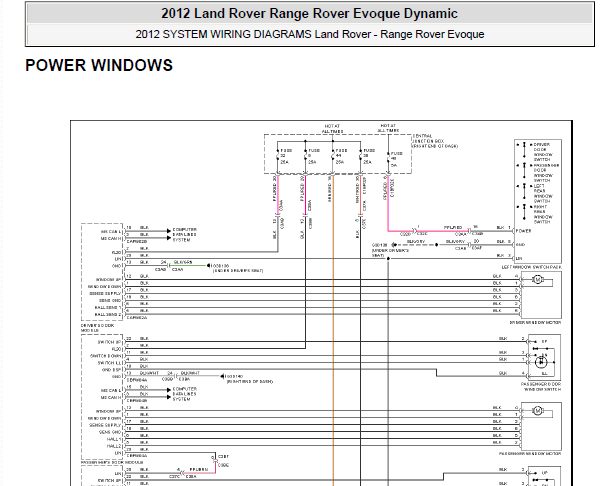Screen dimensions: 601x486
Task: Click the horizontal pink PPL/RED wire to the POWER pin
Action: pos(428,231)
